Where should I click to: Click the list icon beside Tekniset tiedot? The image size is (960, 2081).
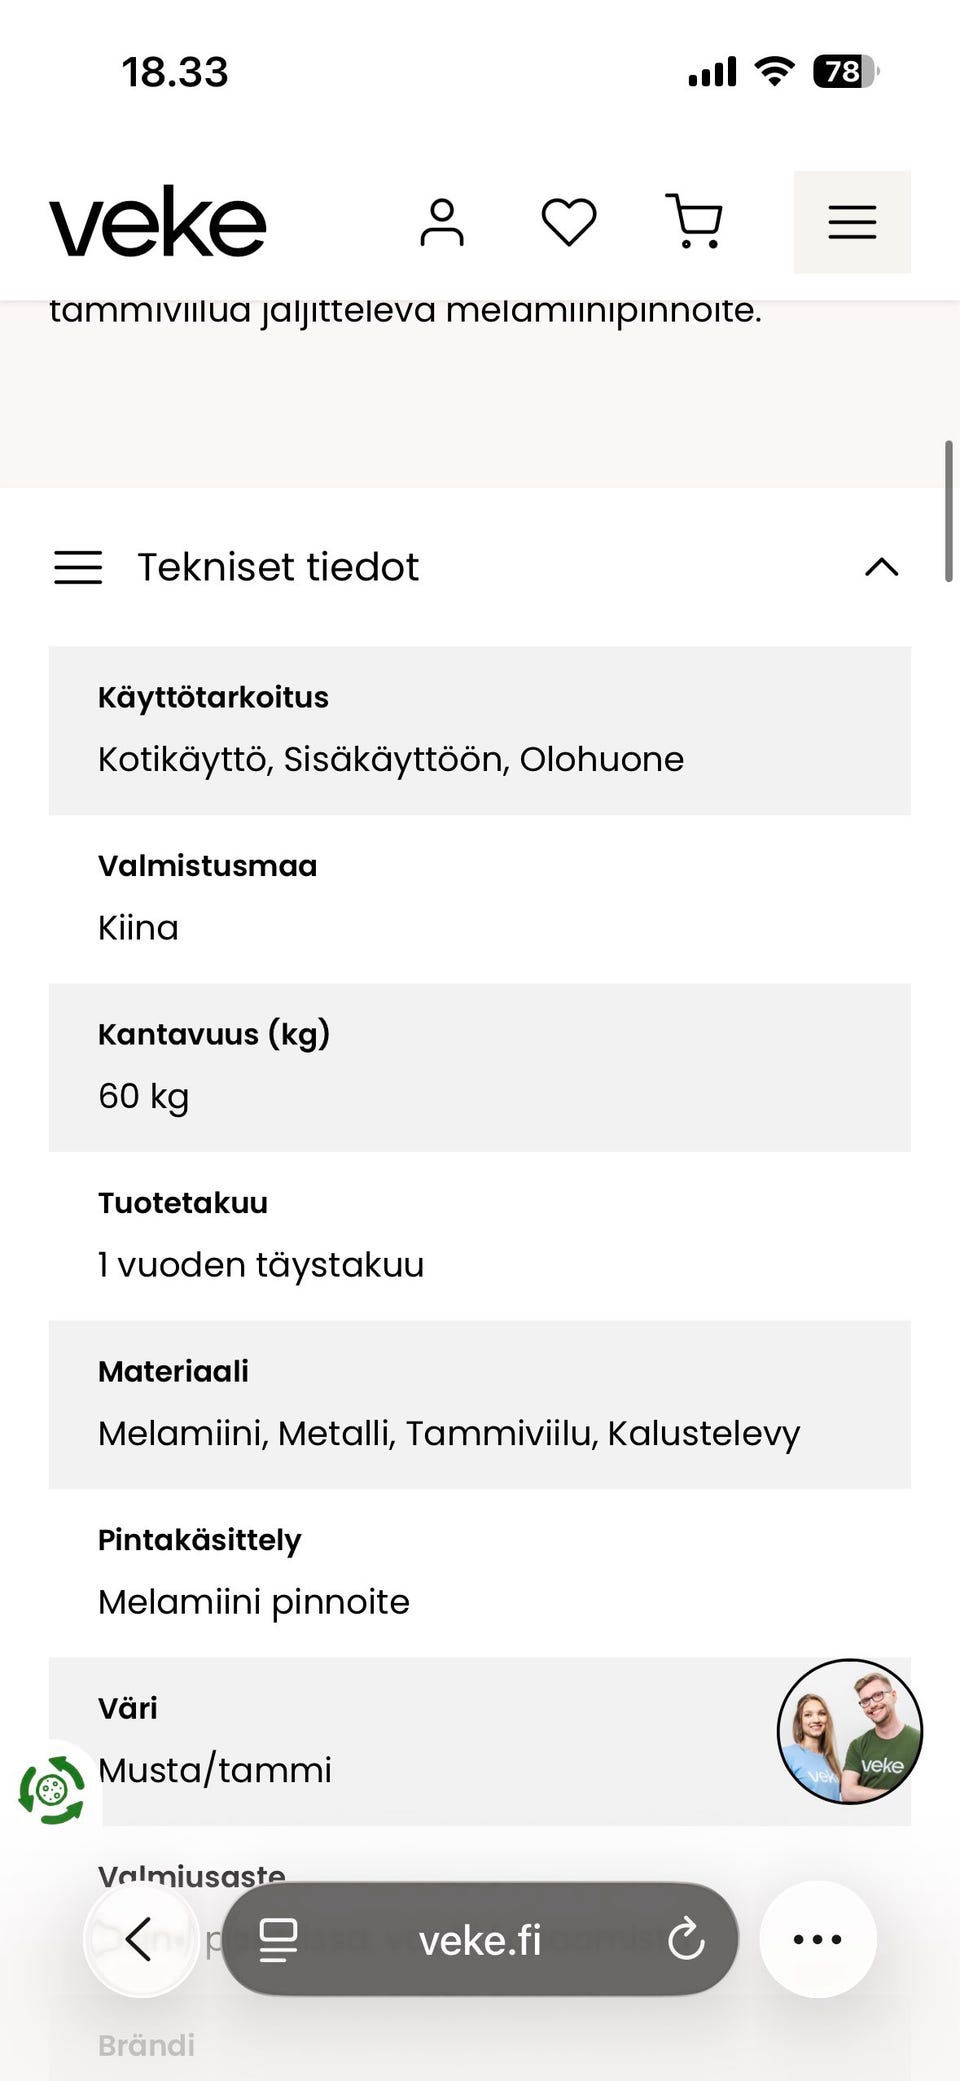78,567
